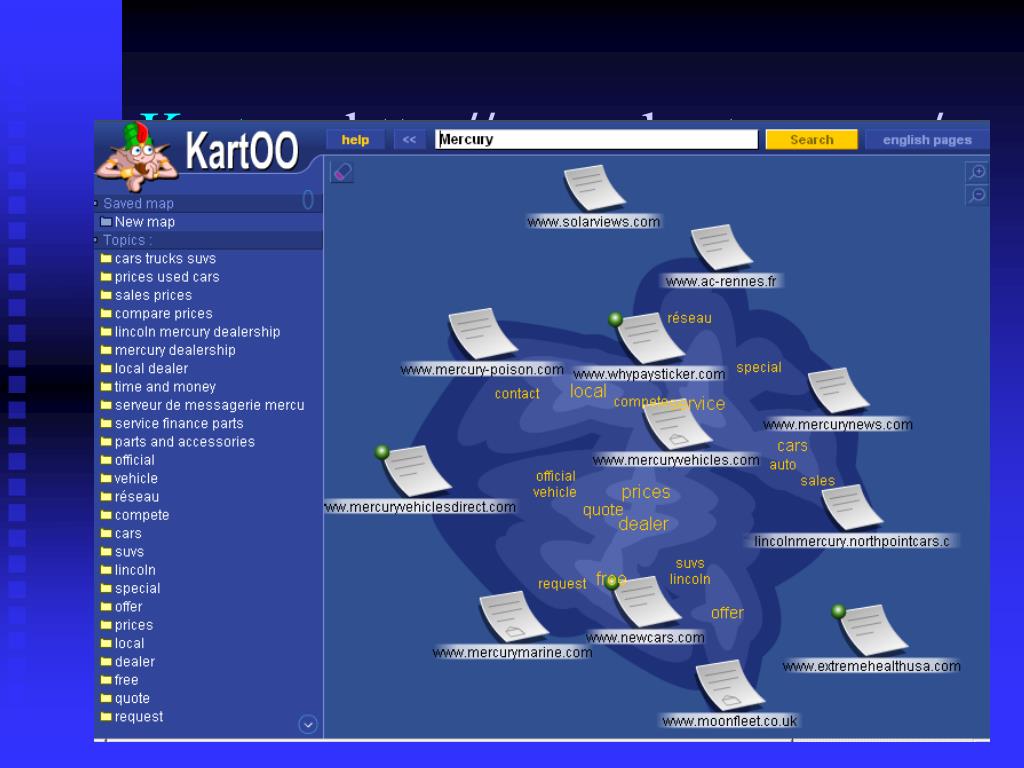This screenshot has height=768, width=1024.
Task: Open the www.ac-rennes.fr document icon
Action: [x=721, y=248]
